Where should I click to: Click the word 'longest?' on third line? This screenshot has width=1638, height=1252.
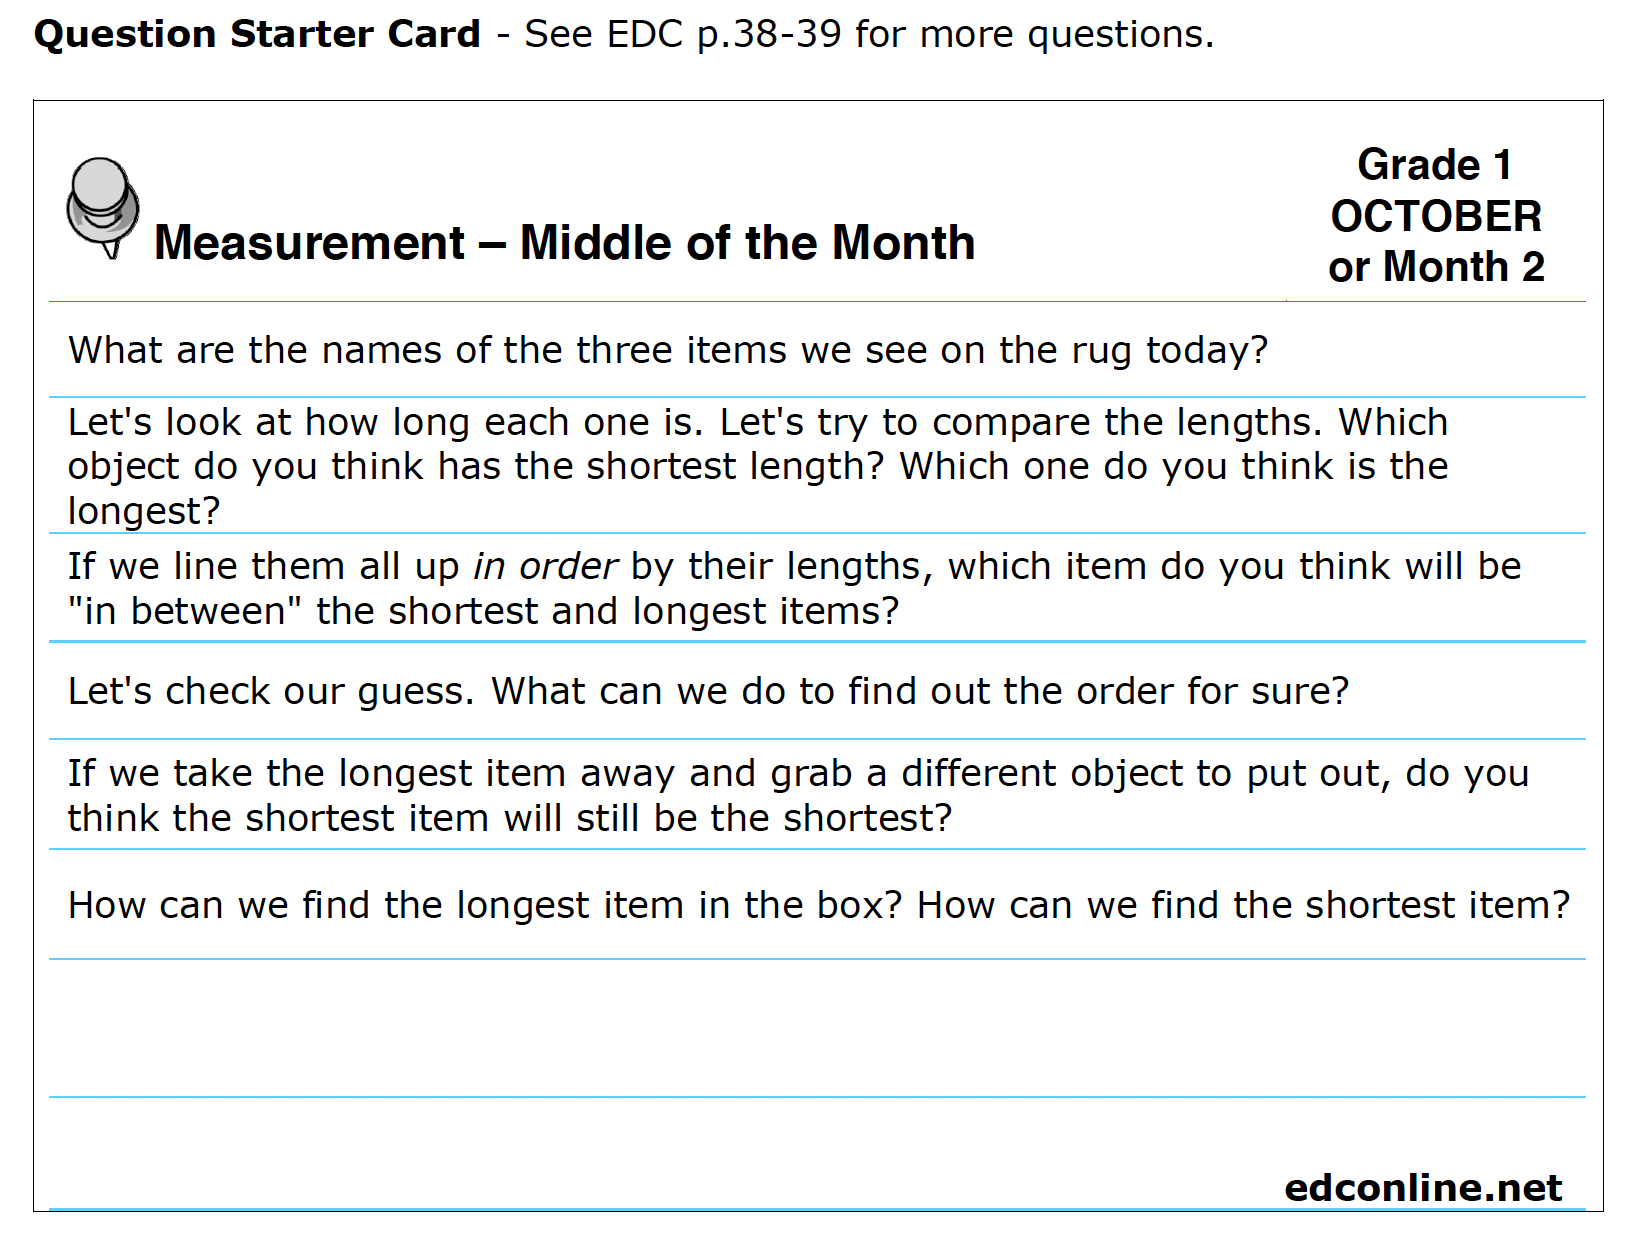tap(144, 511)
